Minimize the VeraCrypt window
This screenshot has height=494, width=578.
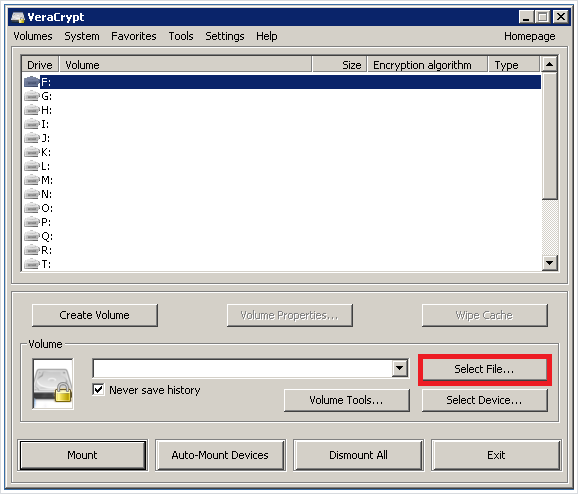tap(526, 17)
